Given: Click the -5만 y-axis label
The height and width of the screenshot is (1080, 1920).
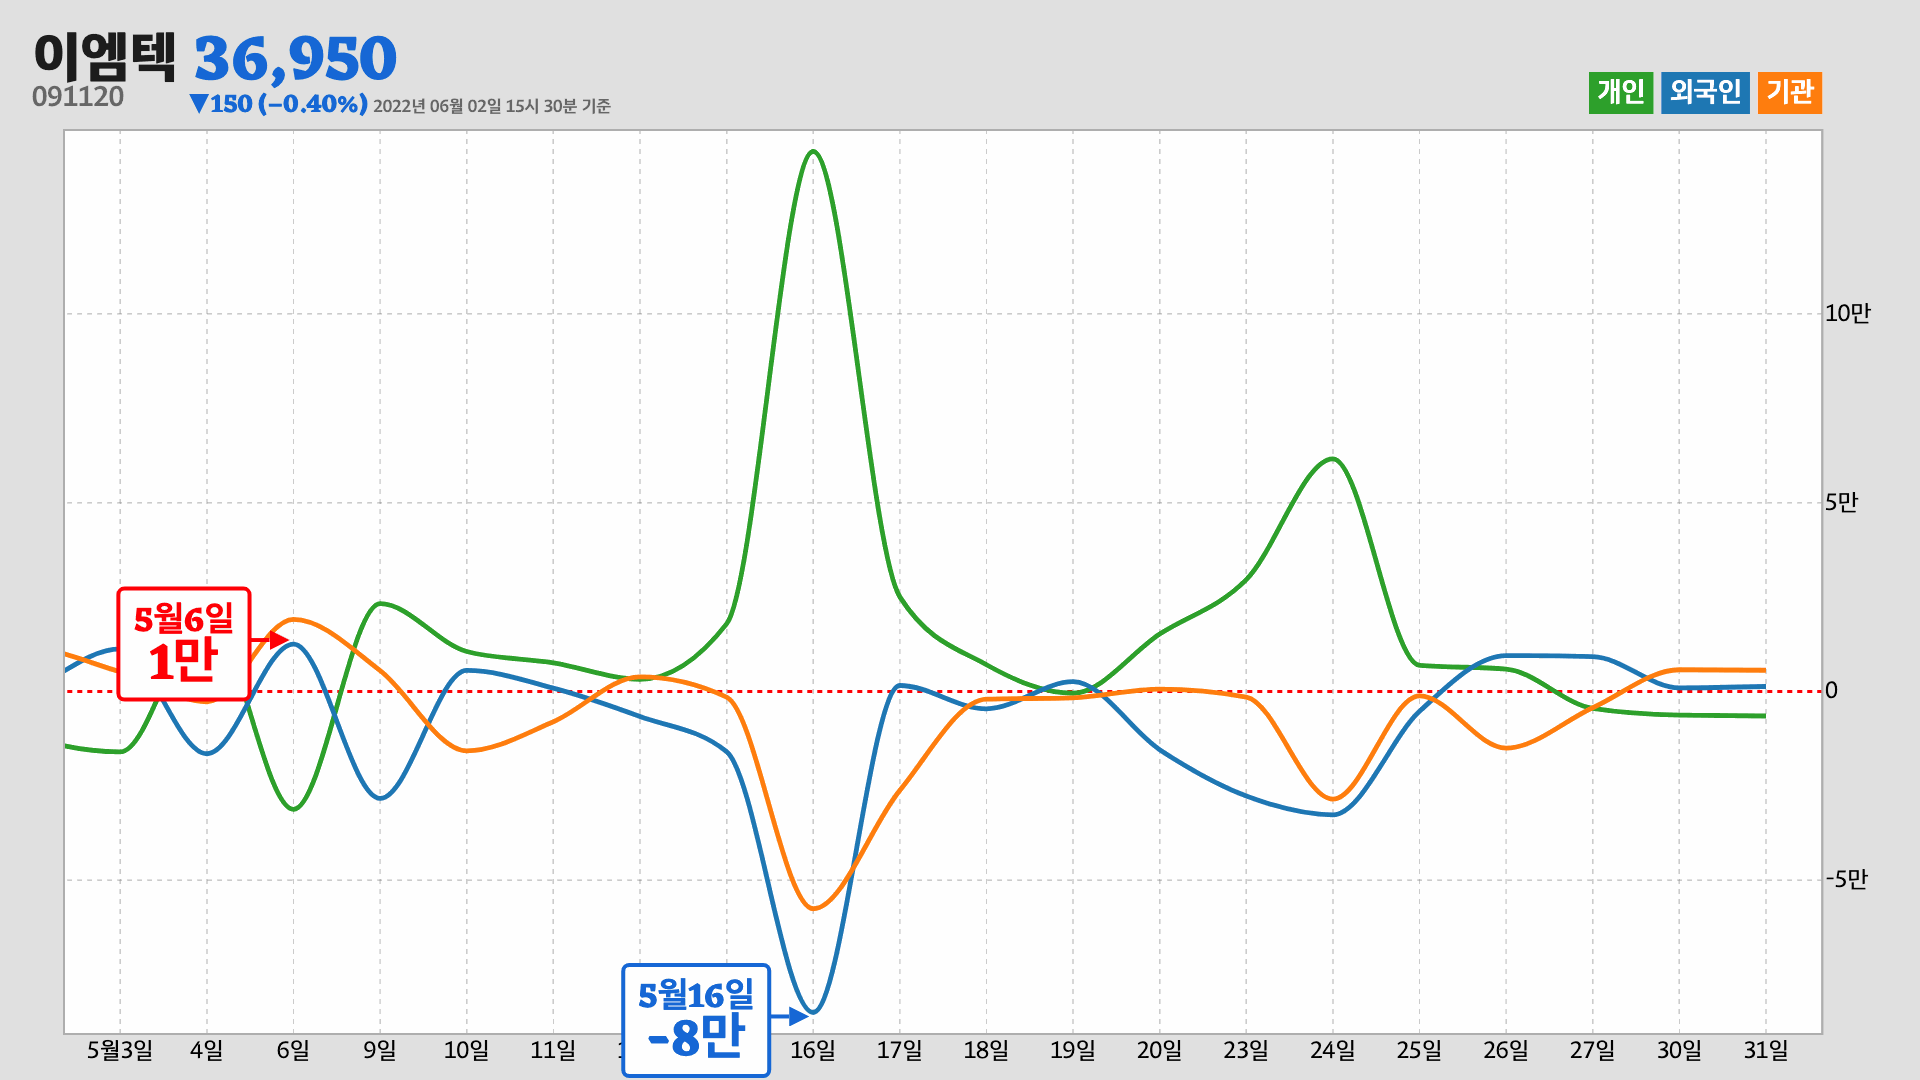Looking at the screenshot, I should click(x=1846, y=880).
